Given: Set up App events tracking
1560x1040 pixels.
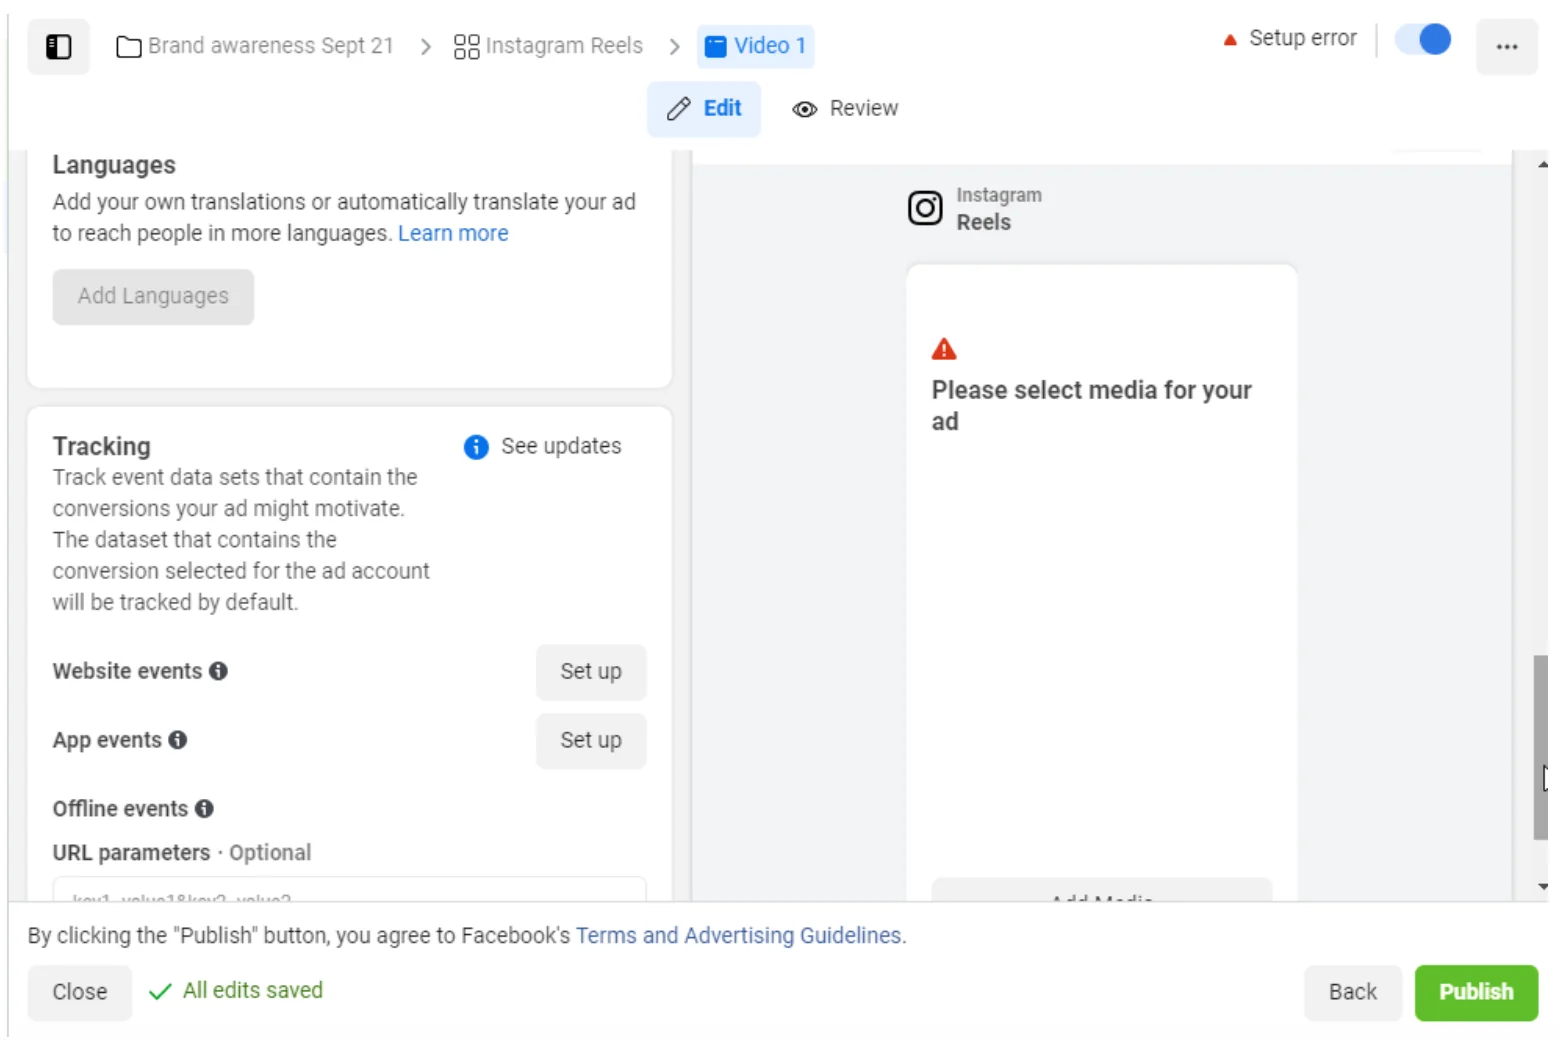Looking at the screenshot, I should click(591, 741).
